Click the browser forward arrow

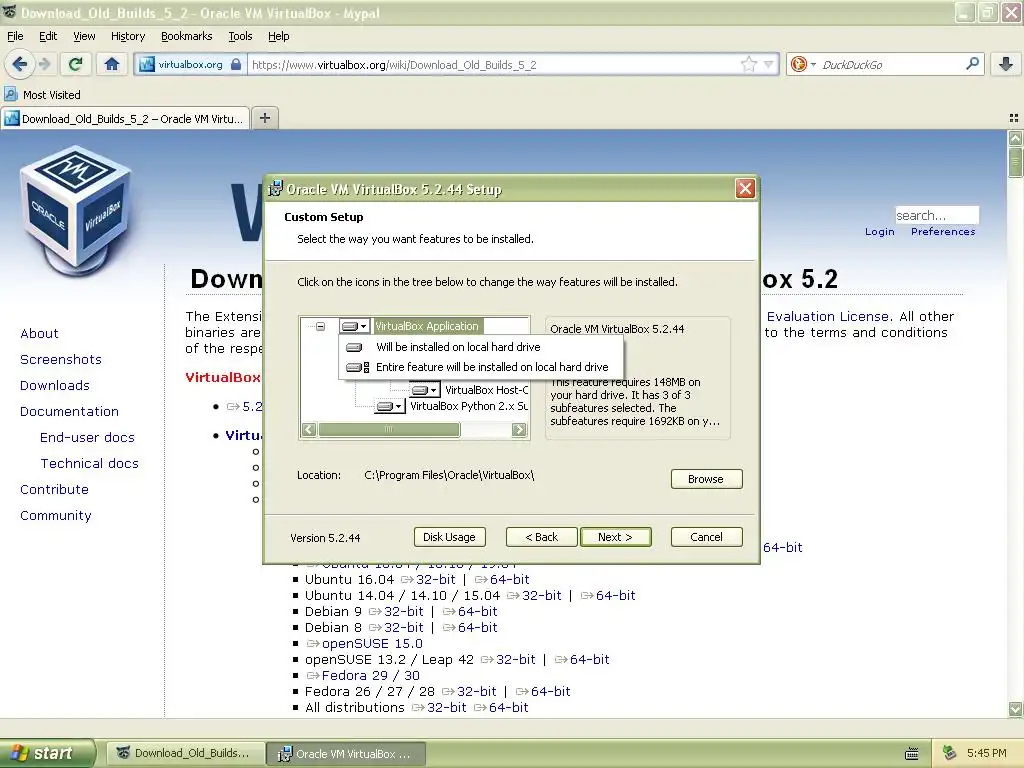click(x=44, y=64)
